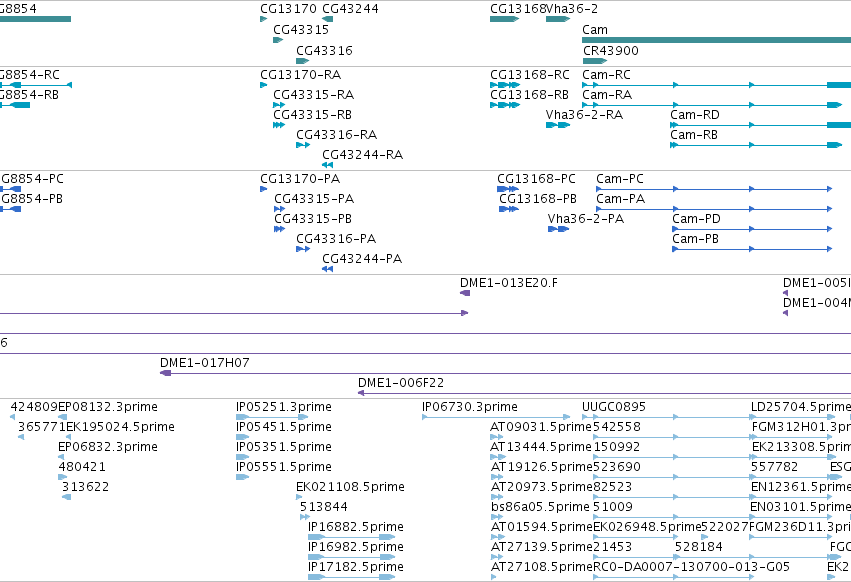851x582 pixels.
Task: Select transcript CG43244-RA
Action: point(327,165)
